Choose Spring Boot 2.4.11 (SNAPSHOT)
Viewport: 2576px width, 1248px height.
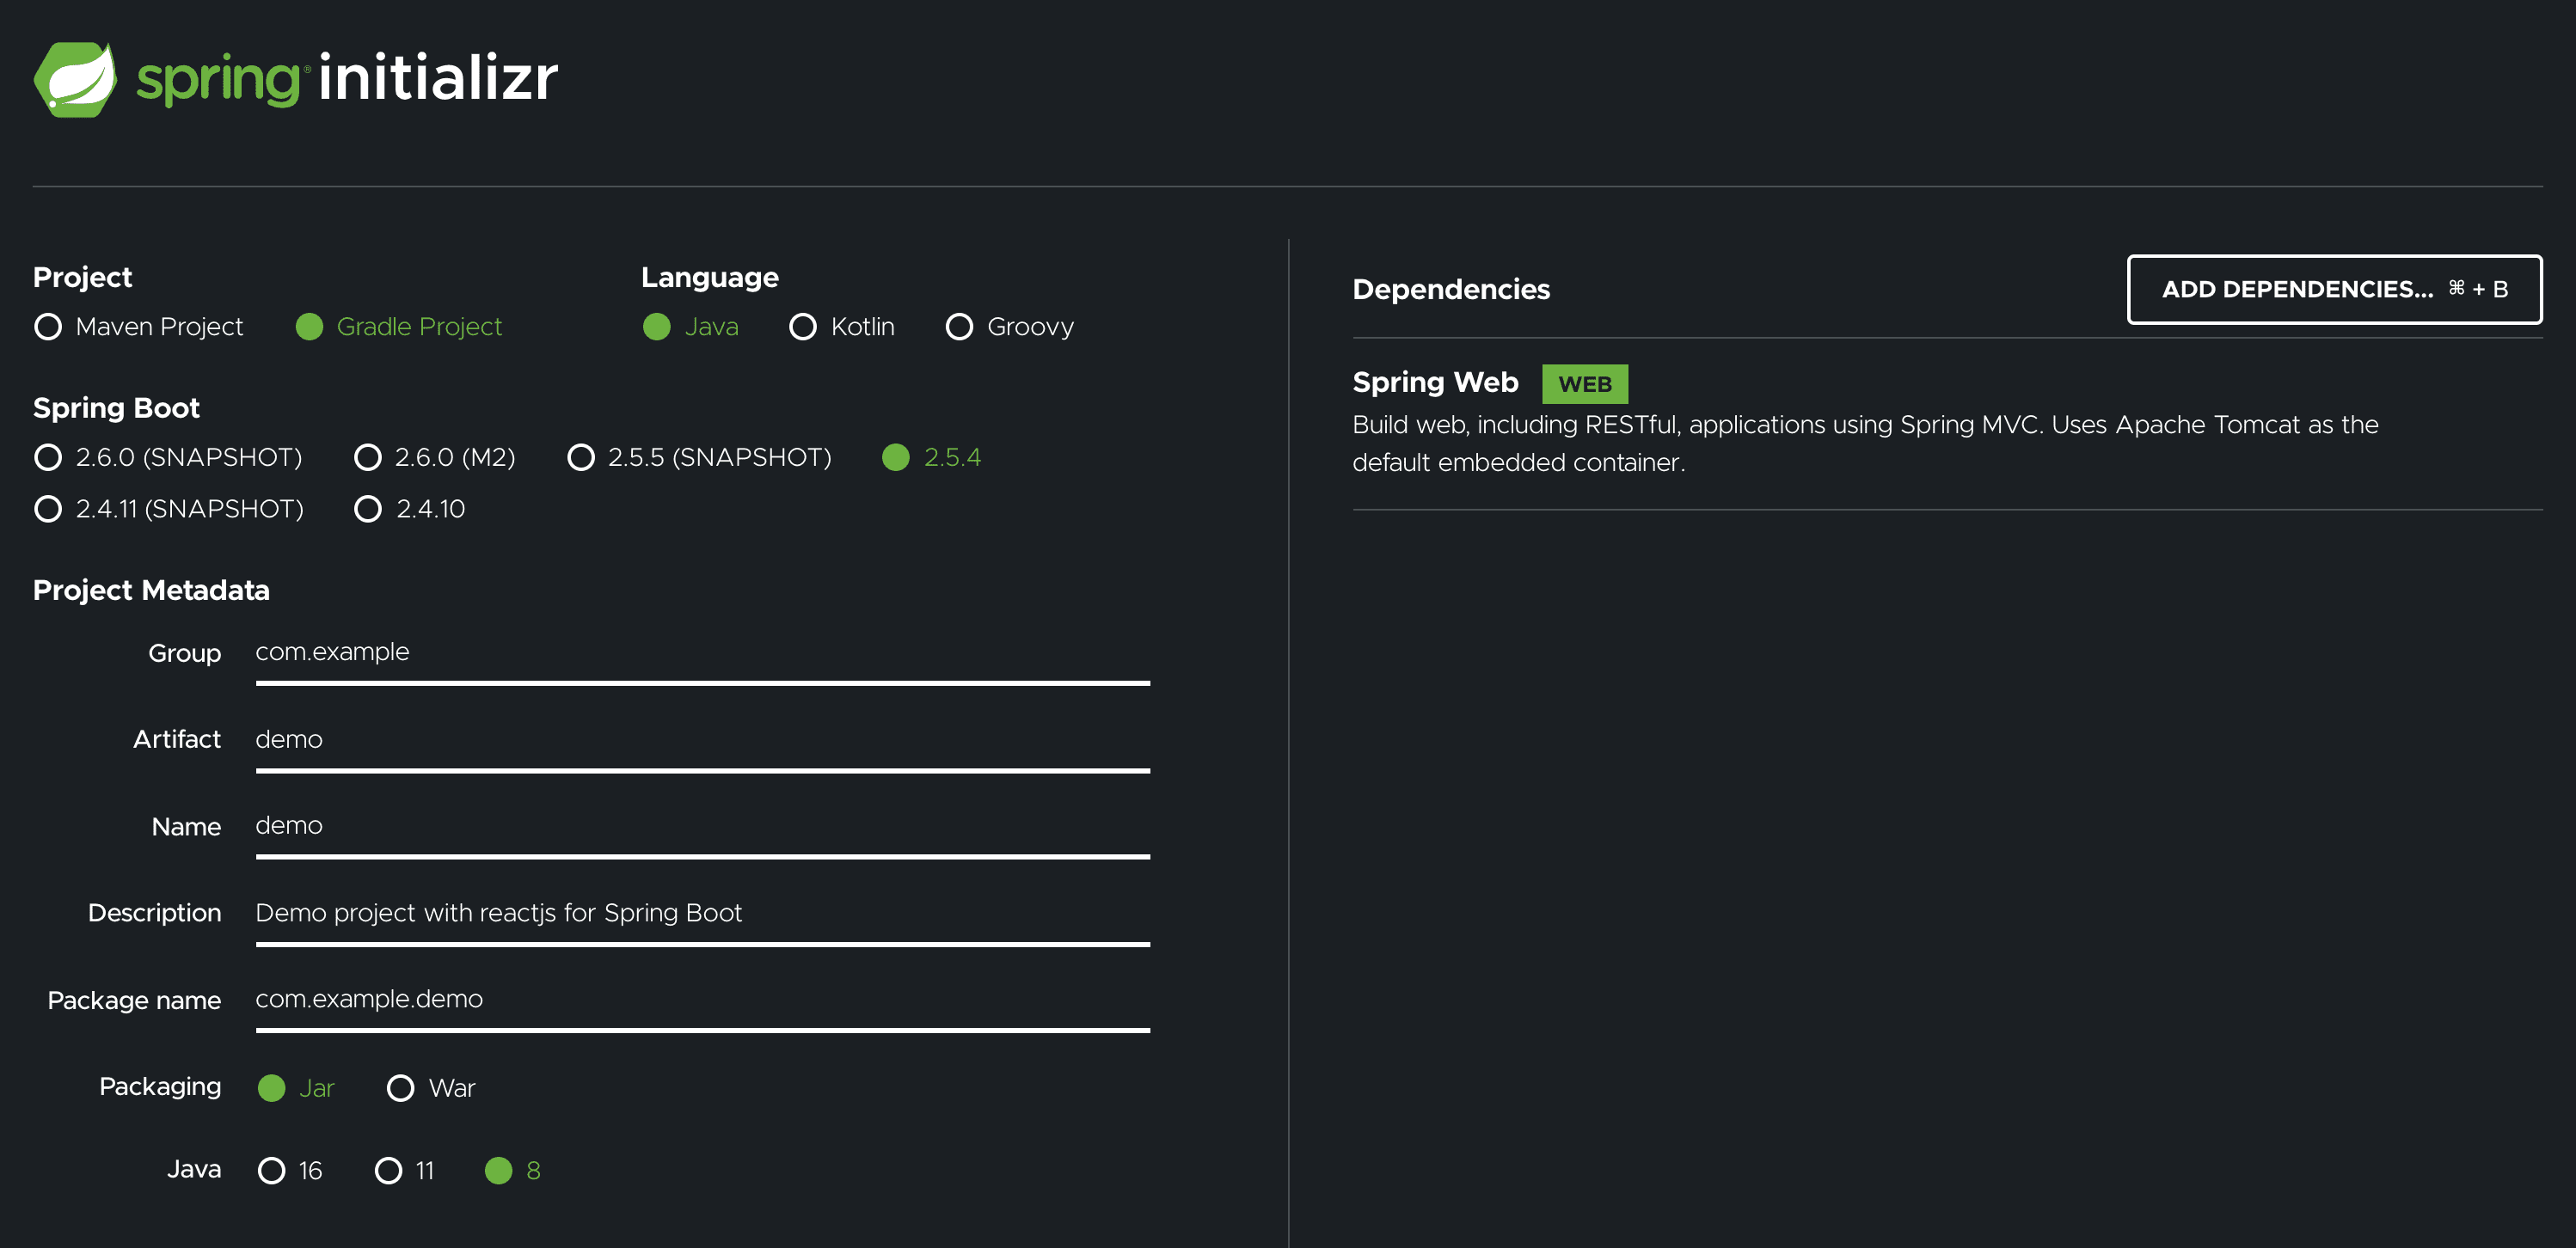(x=48, y=509)
